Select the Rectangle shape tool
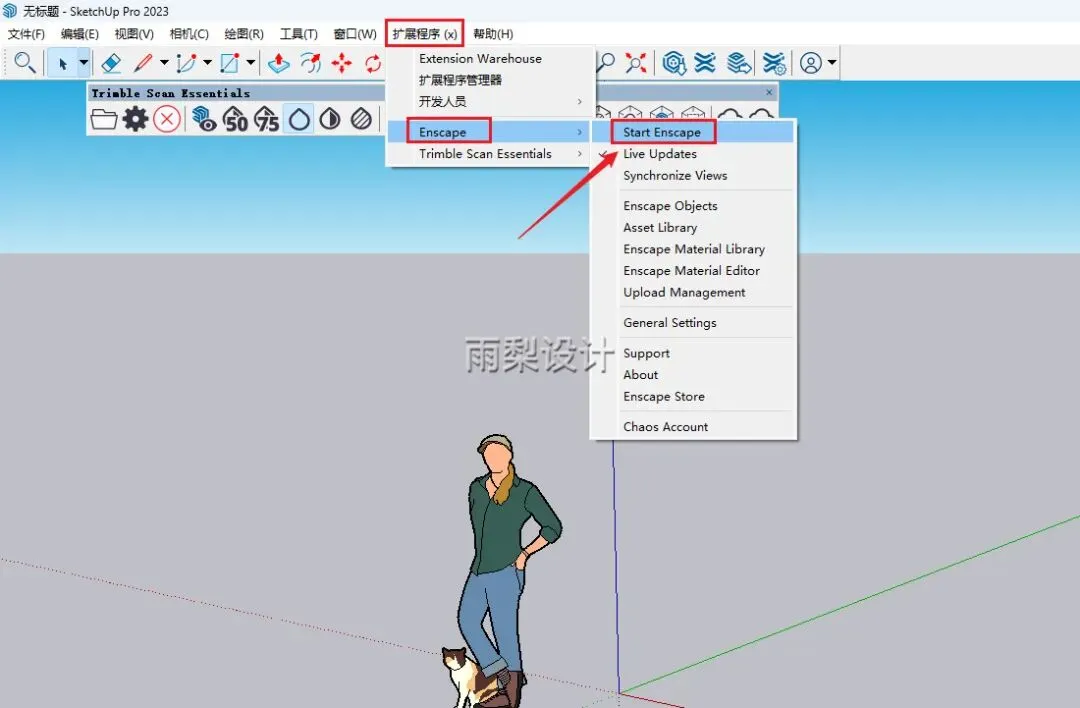Viewport: 1080px width, 708px height. (229, 63)
